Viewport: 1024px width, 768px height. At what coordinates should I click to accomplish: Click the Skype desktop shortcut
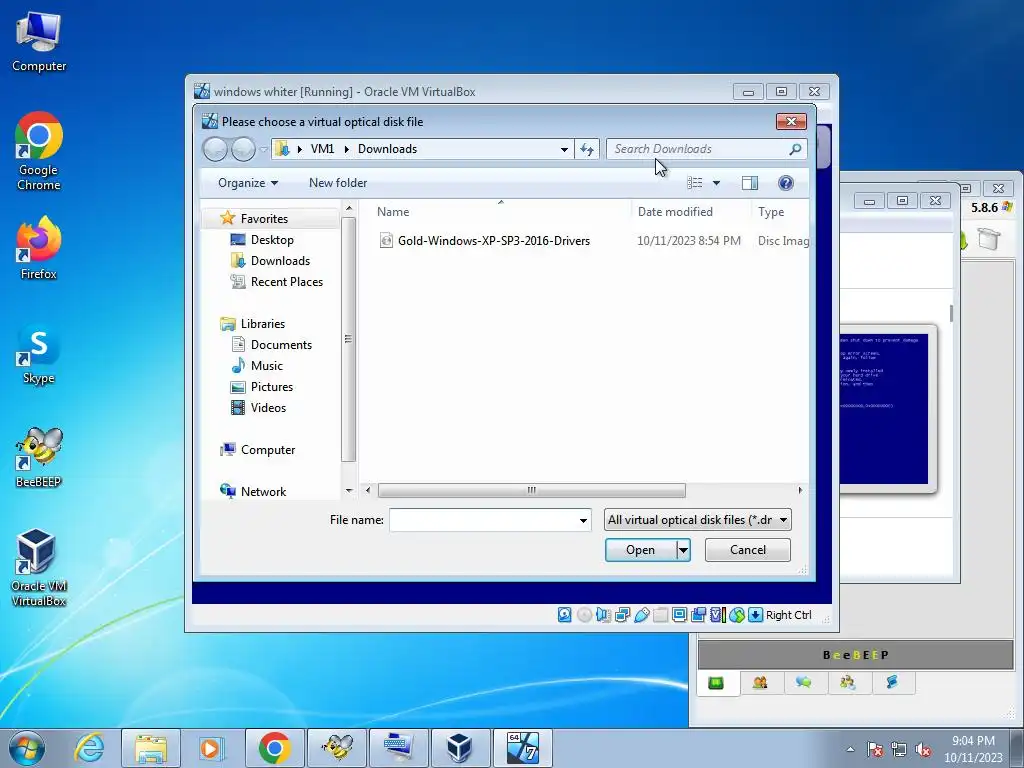[39, 355]
